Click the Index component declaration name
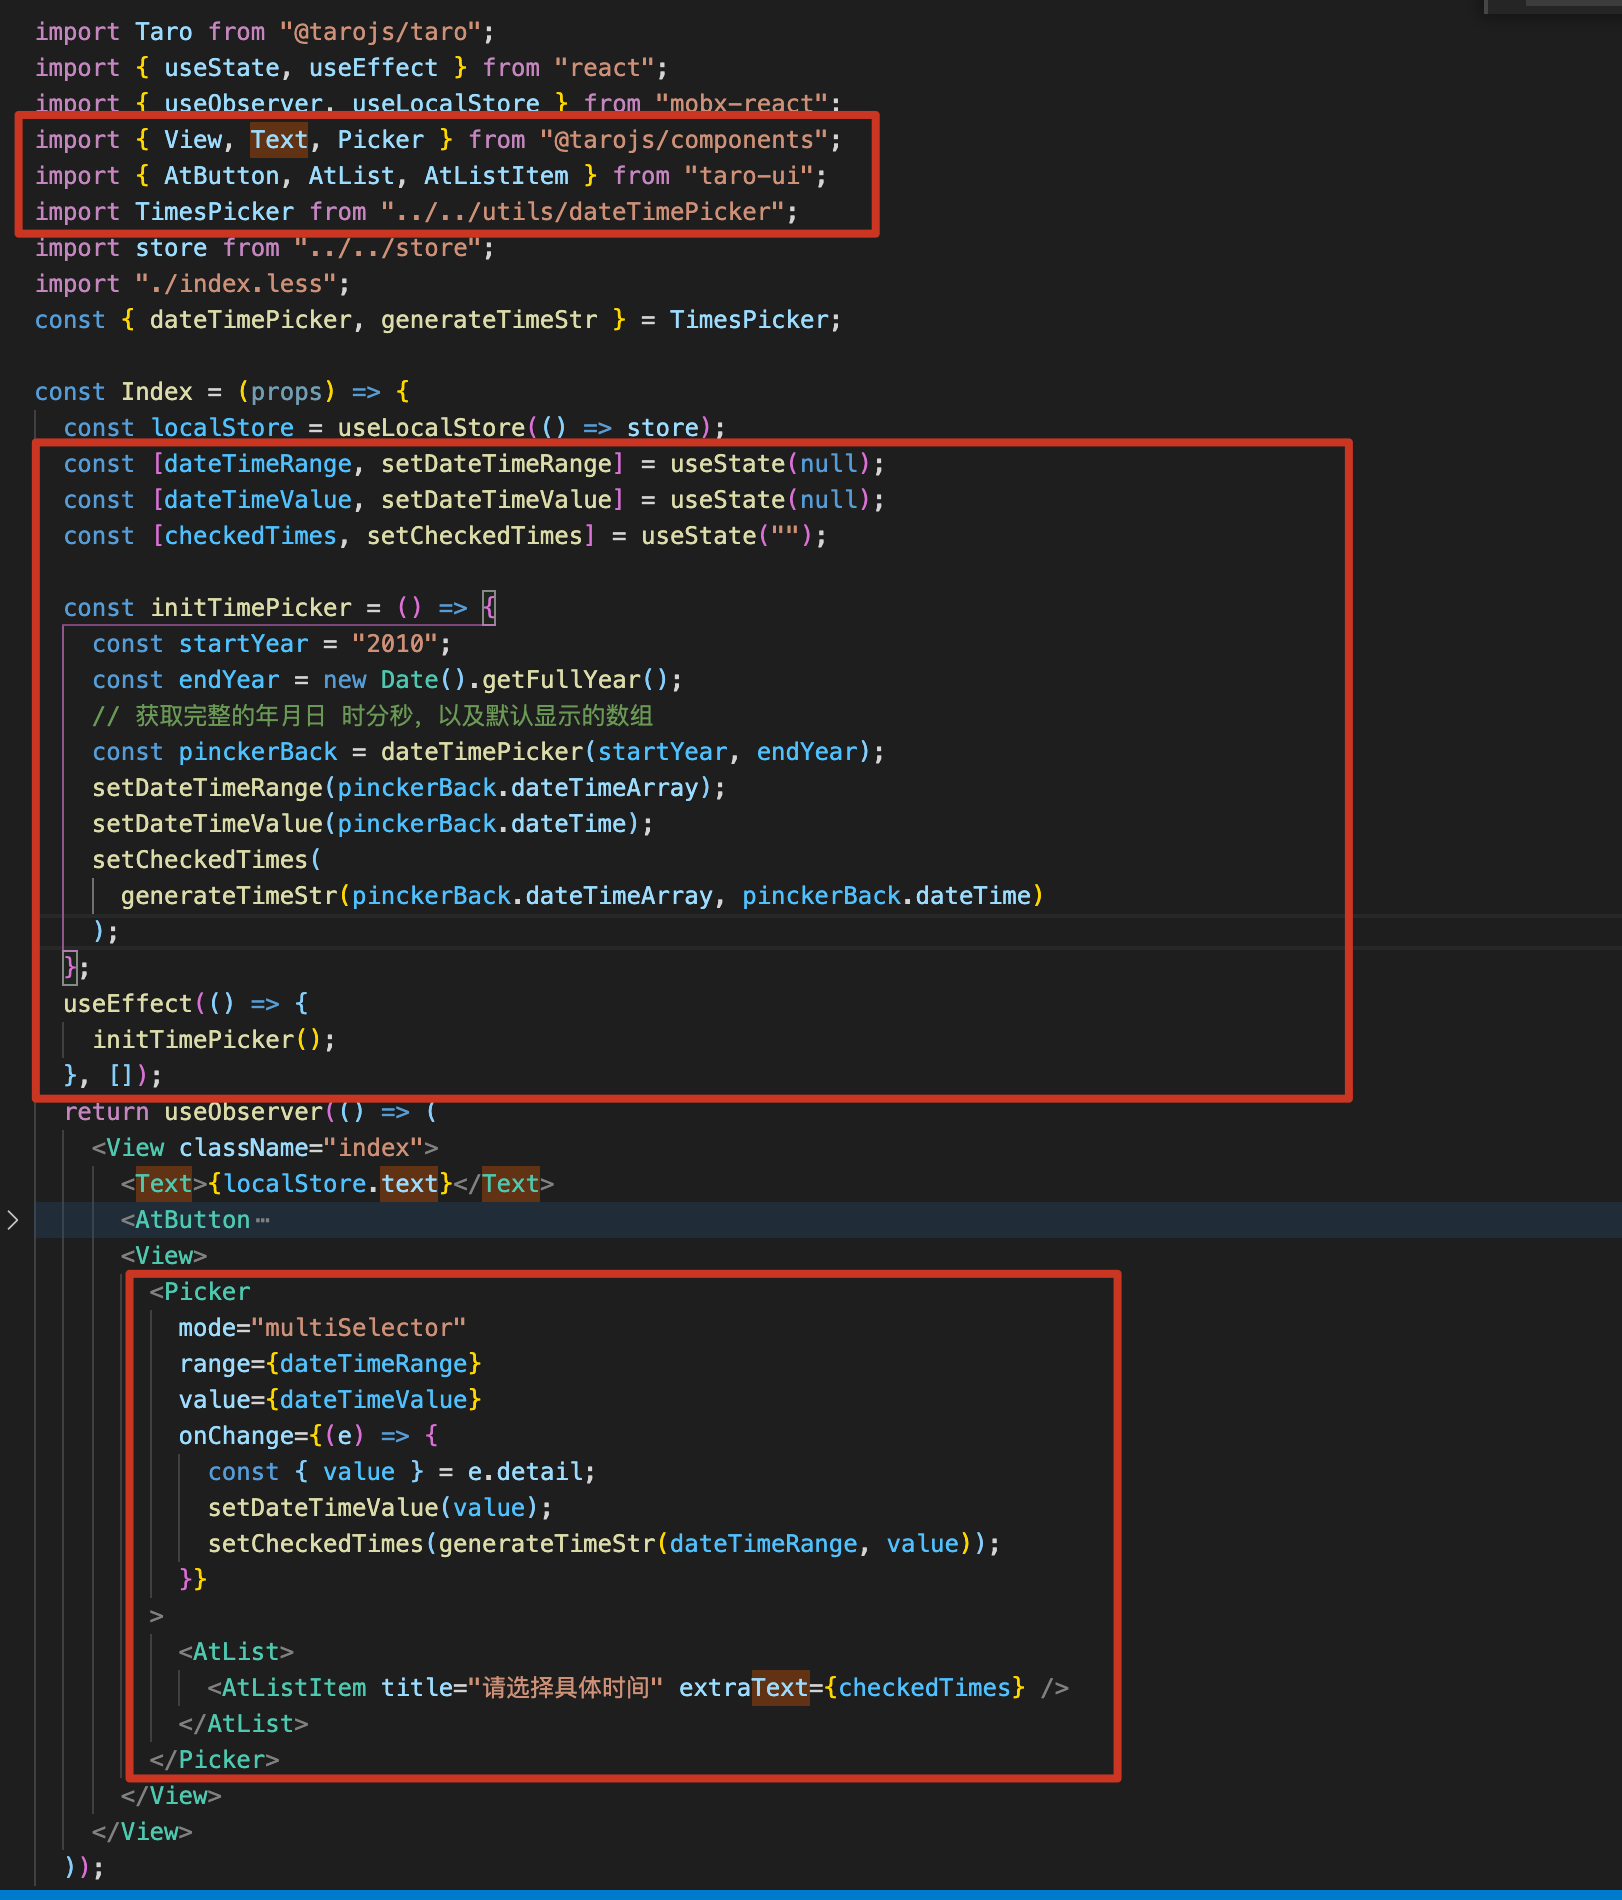The width and height of the screenshot is (1622, 1900). point(157,392)
